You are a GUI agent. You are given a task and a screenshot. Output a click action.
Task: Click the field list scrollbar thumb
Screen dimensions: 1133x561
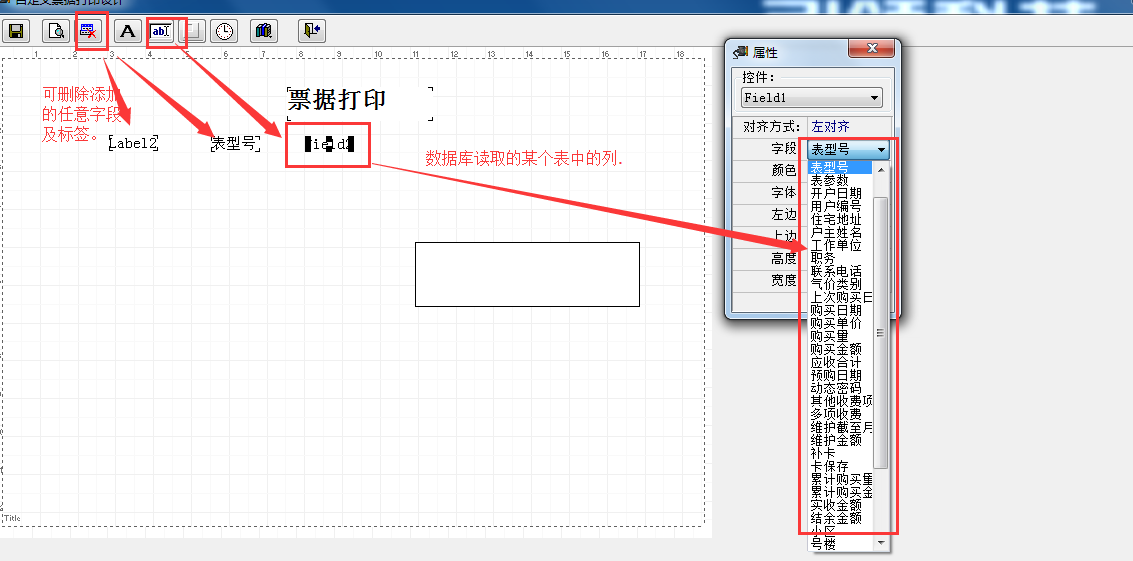[x=881, y=332]
